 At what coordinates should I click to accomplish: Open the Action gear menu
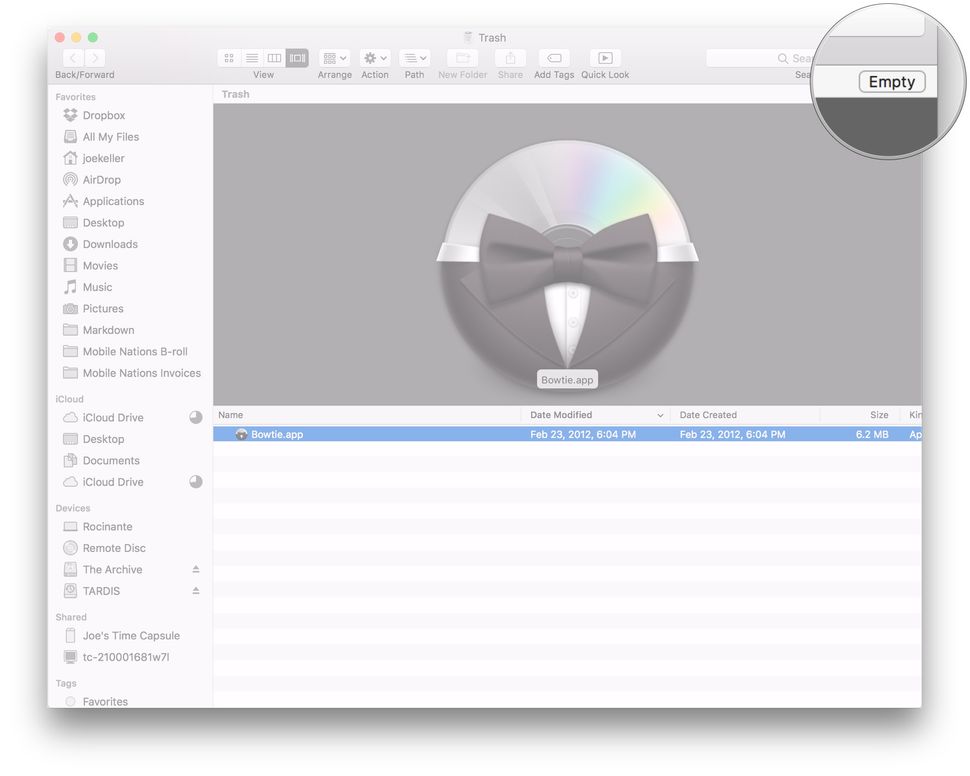coord(374,58)
